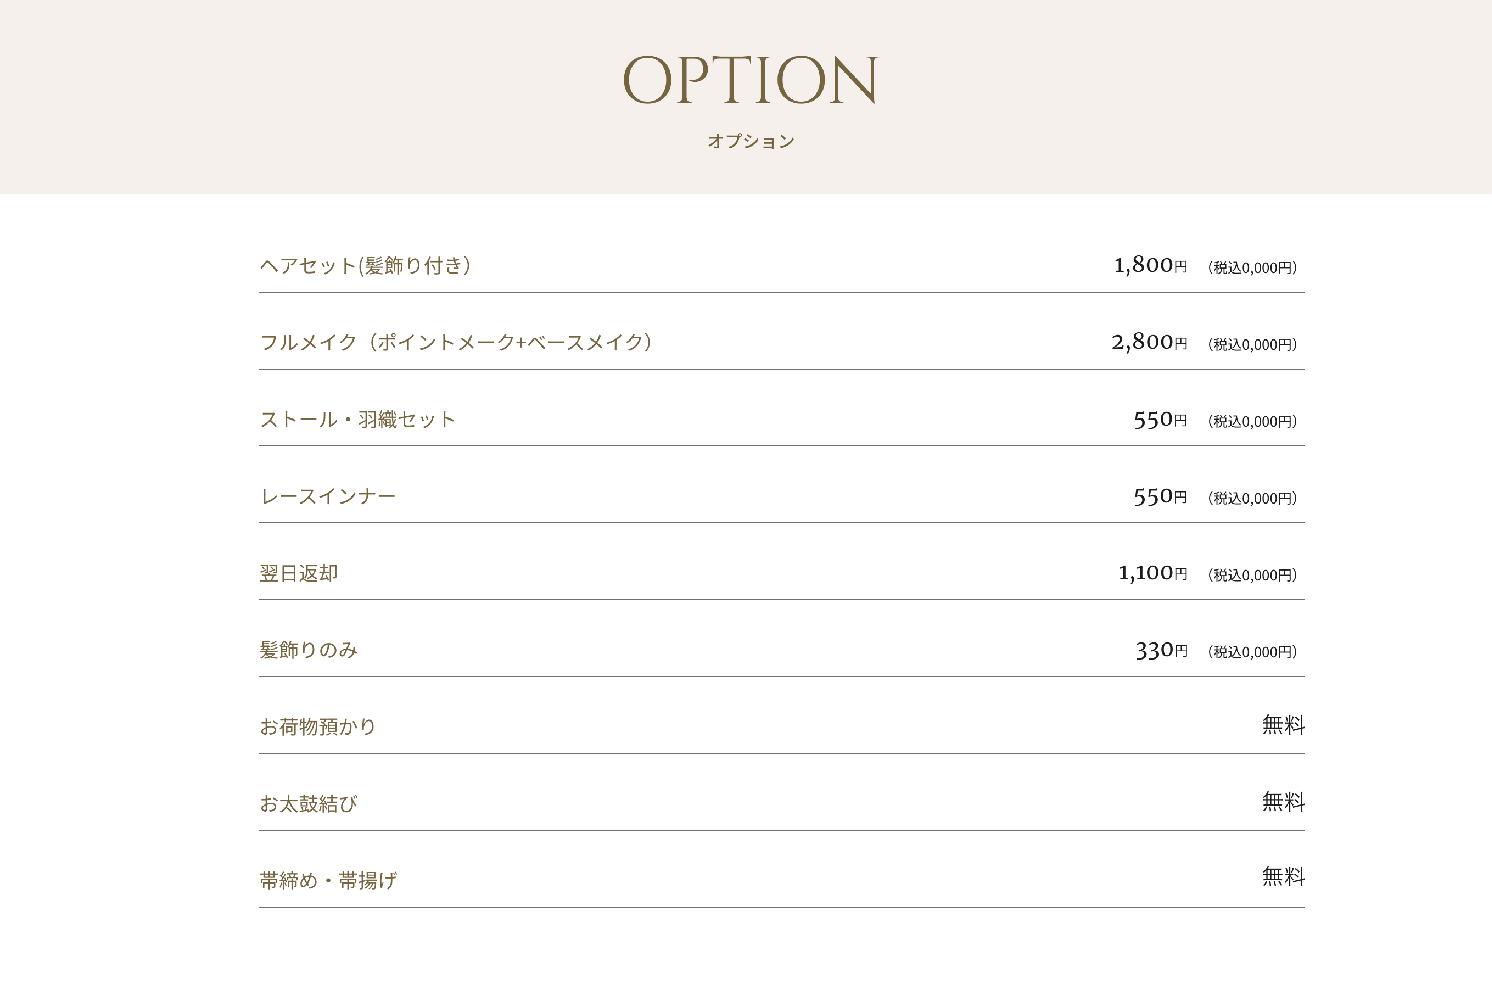This screenshot has height=995, width=1492.
Task: Choose the お荷物預かり option label
Action: pos(317,727)
